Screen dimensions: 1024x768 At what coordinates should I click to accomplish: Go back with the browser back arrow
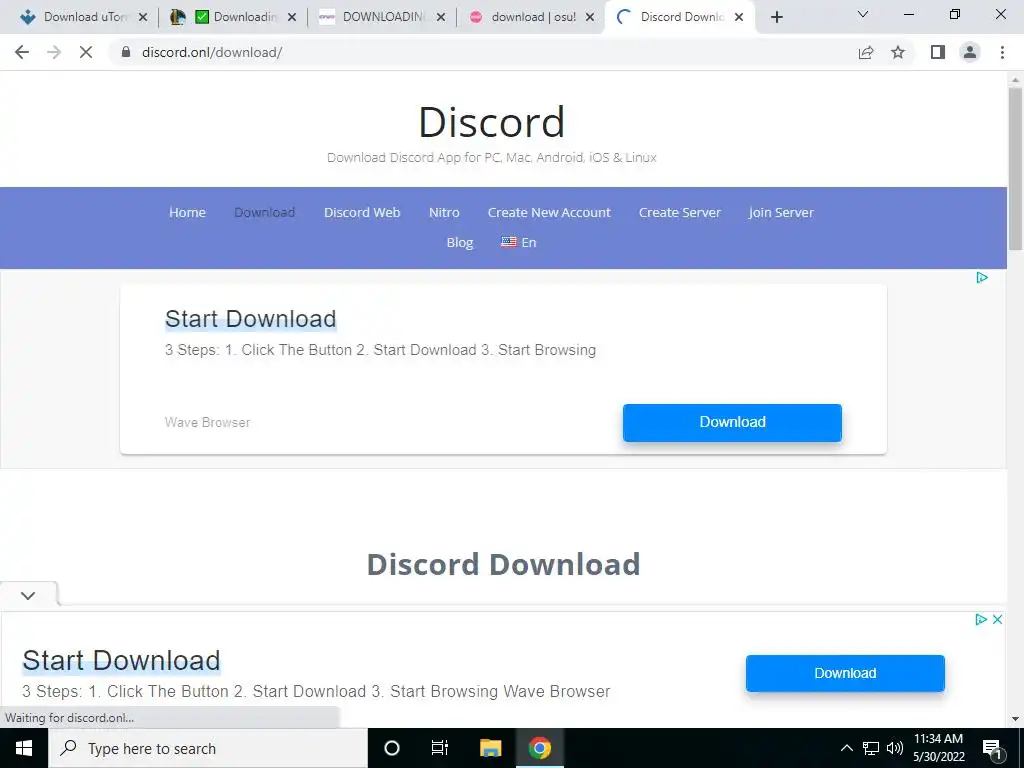(x=22, y=52)
